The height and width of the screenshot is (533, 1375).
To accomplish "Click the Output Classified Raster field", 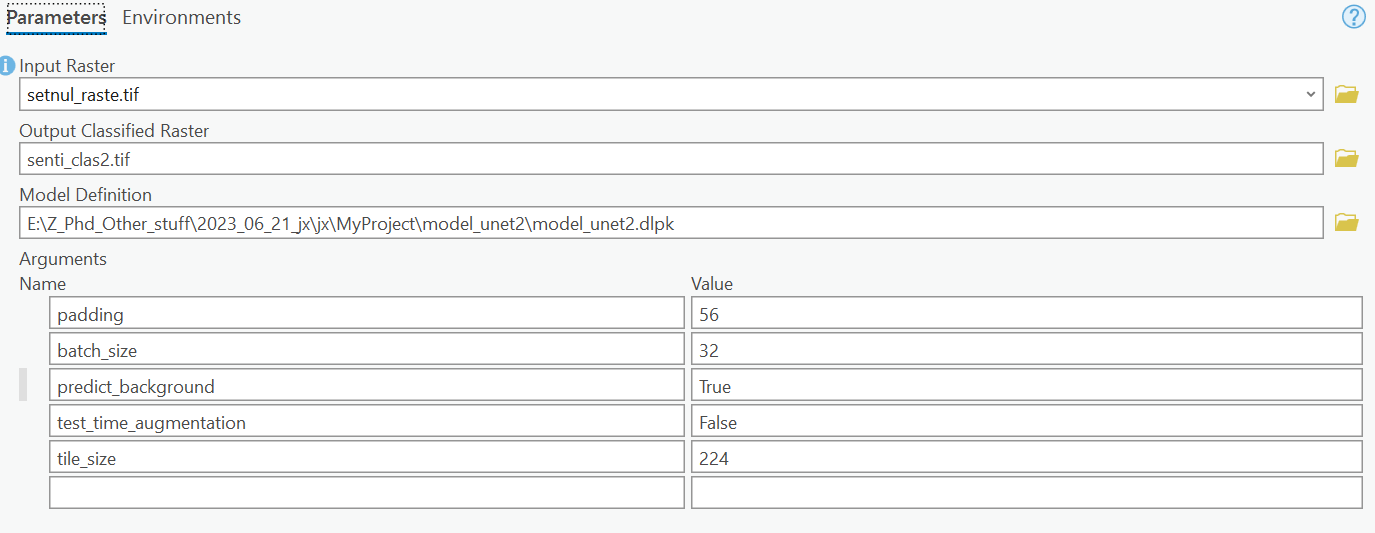I will [670, 159].
